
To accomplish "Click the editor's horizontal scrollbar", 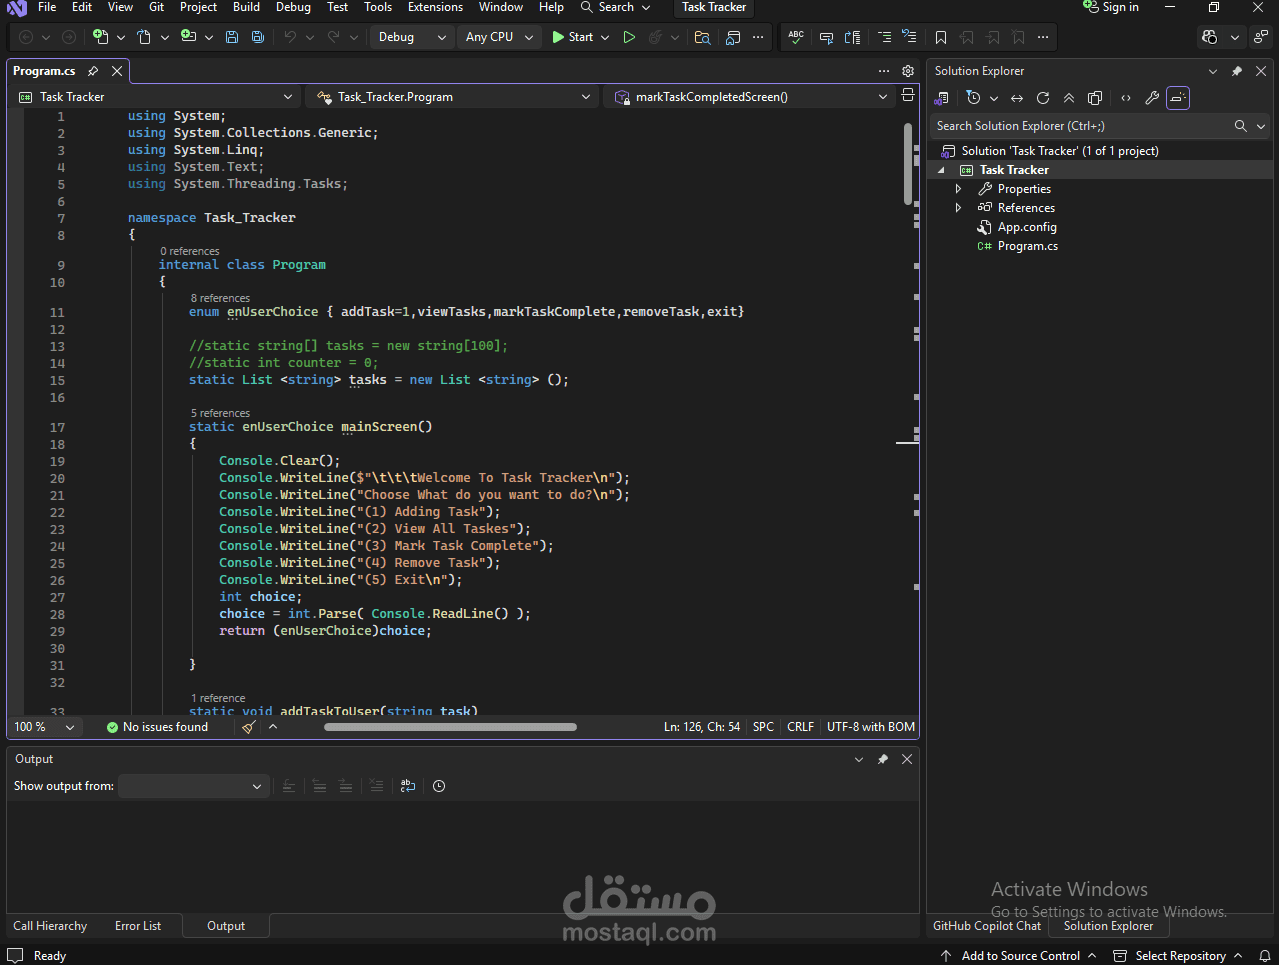I will click(x=450, y=727).
